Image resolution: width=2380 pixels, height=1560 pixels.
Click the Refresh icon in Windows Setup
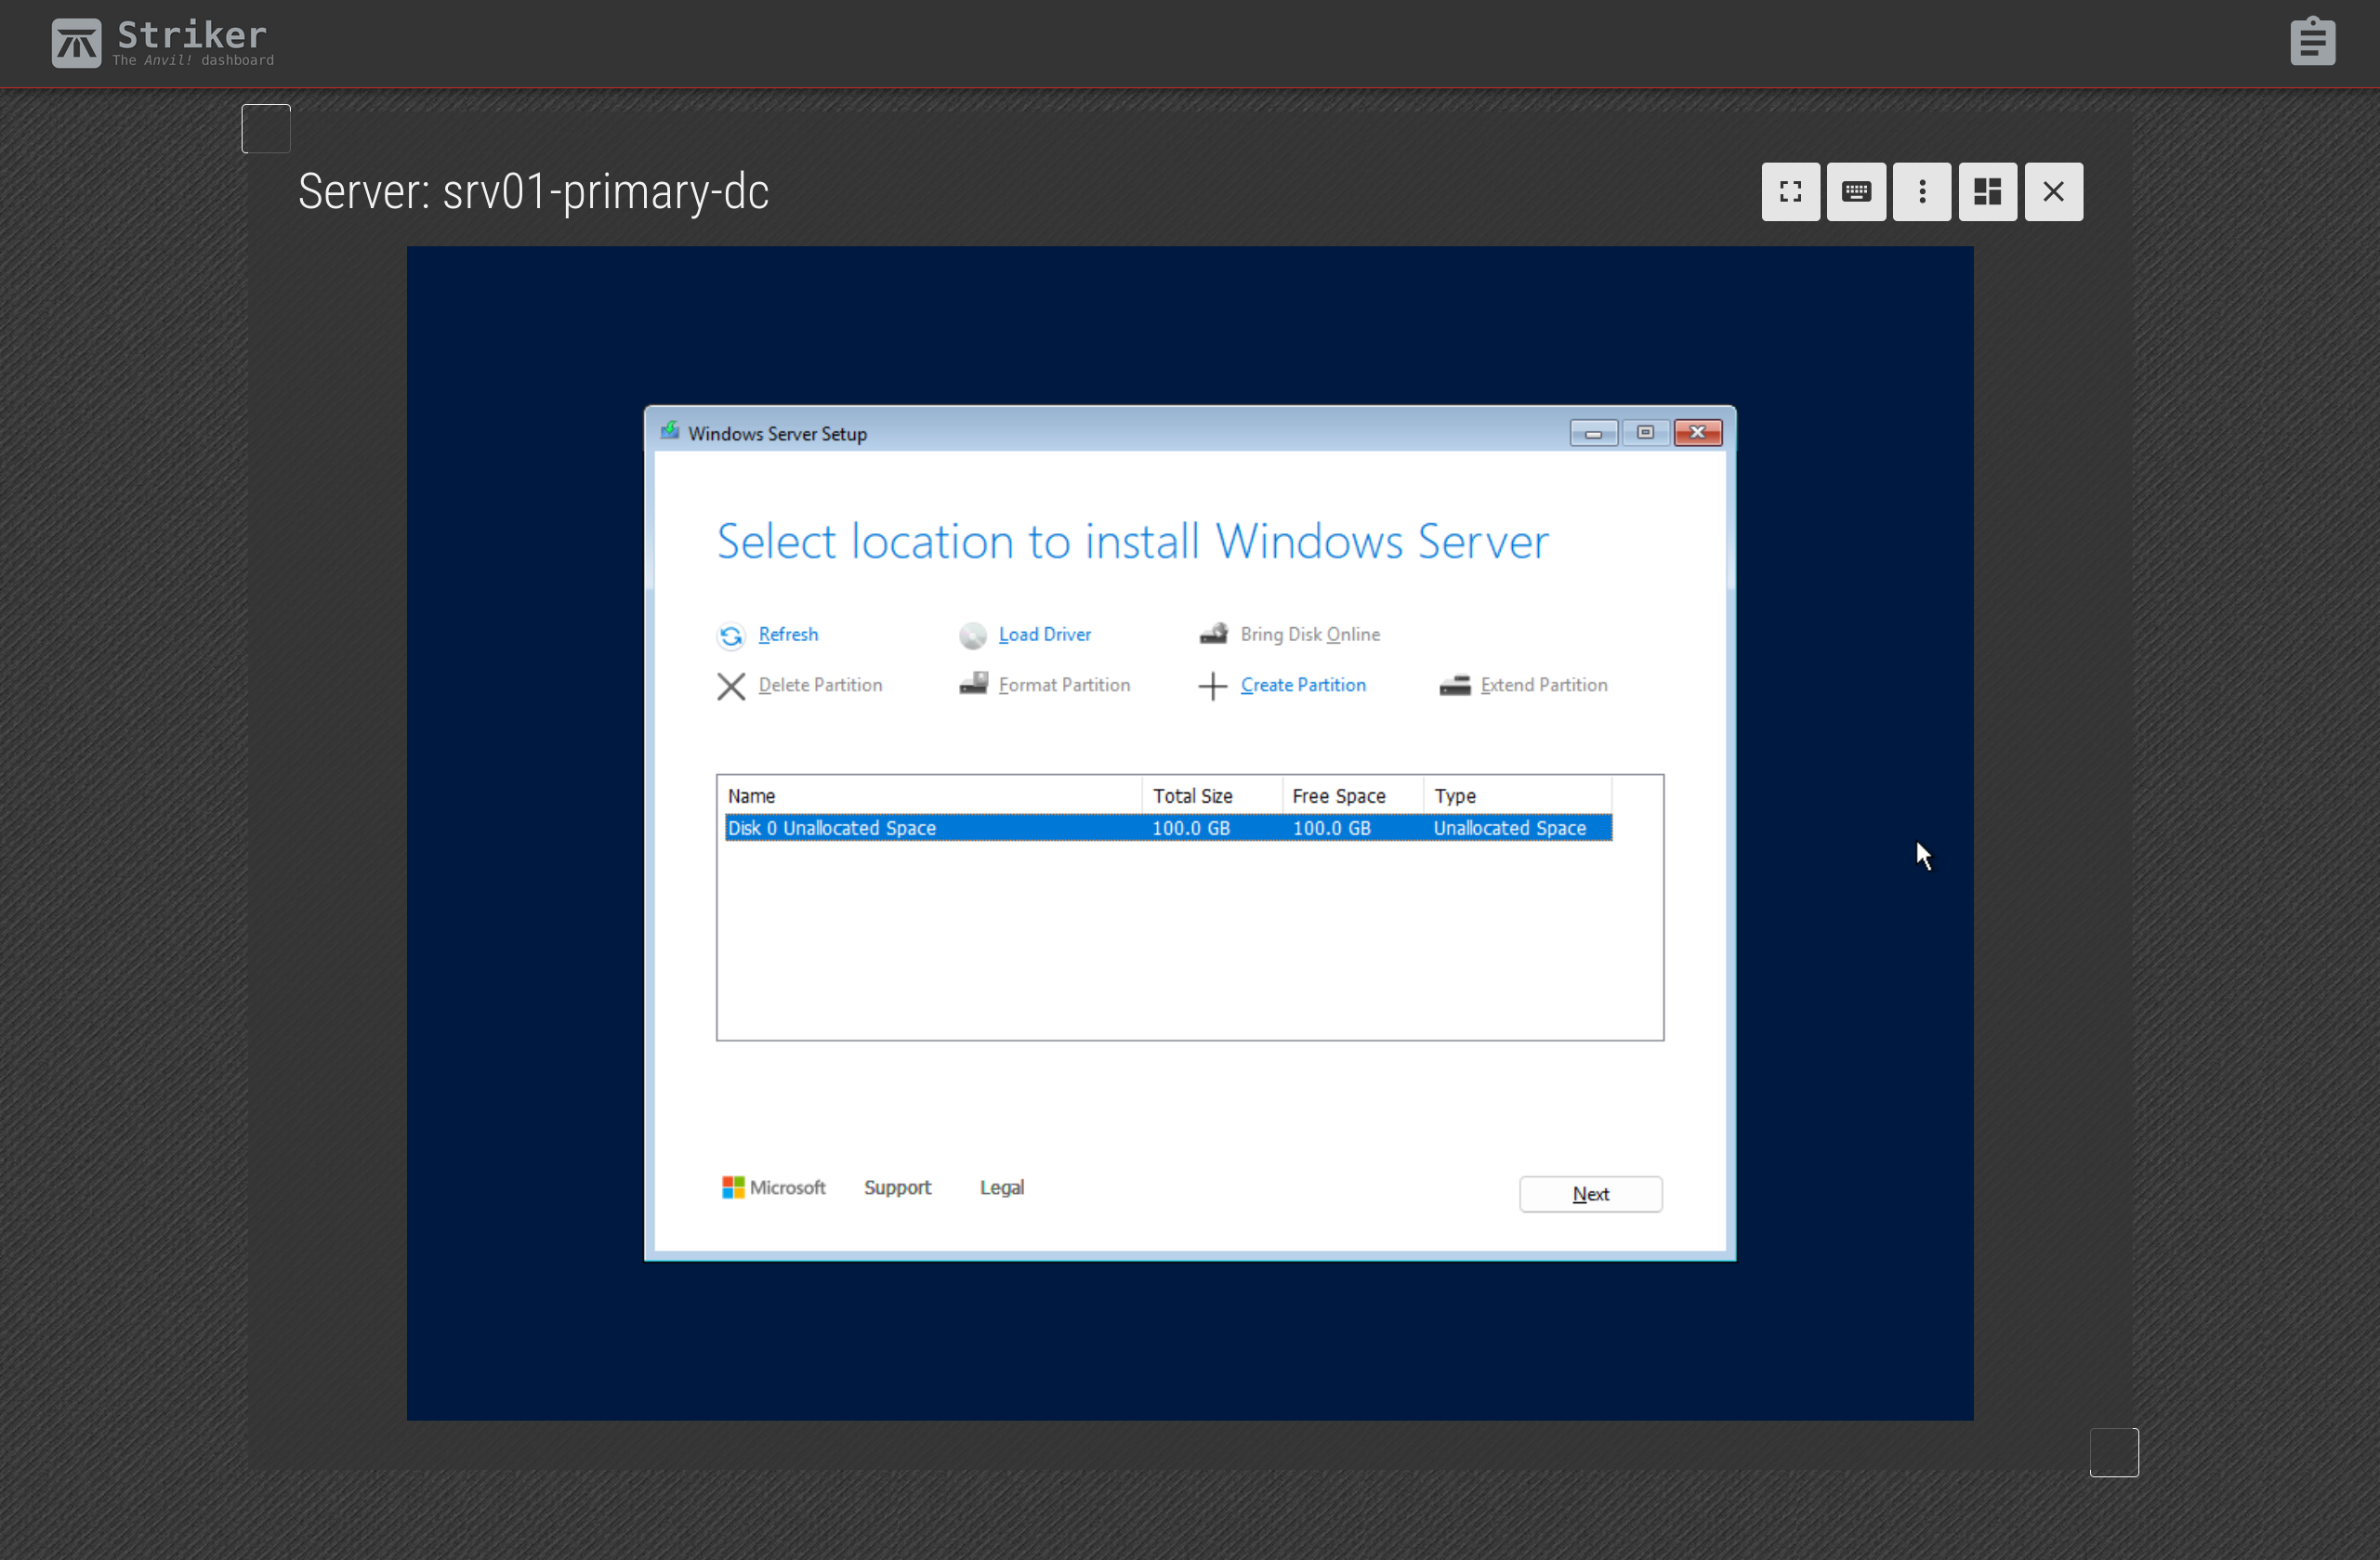pyautogui.click(x=731, y=636)
